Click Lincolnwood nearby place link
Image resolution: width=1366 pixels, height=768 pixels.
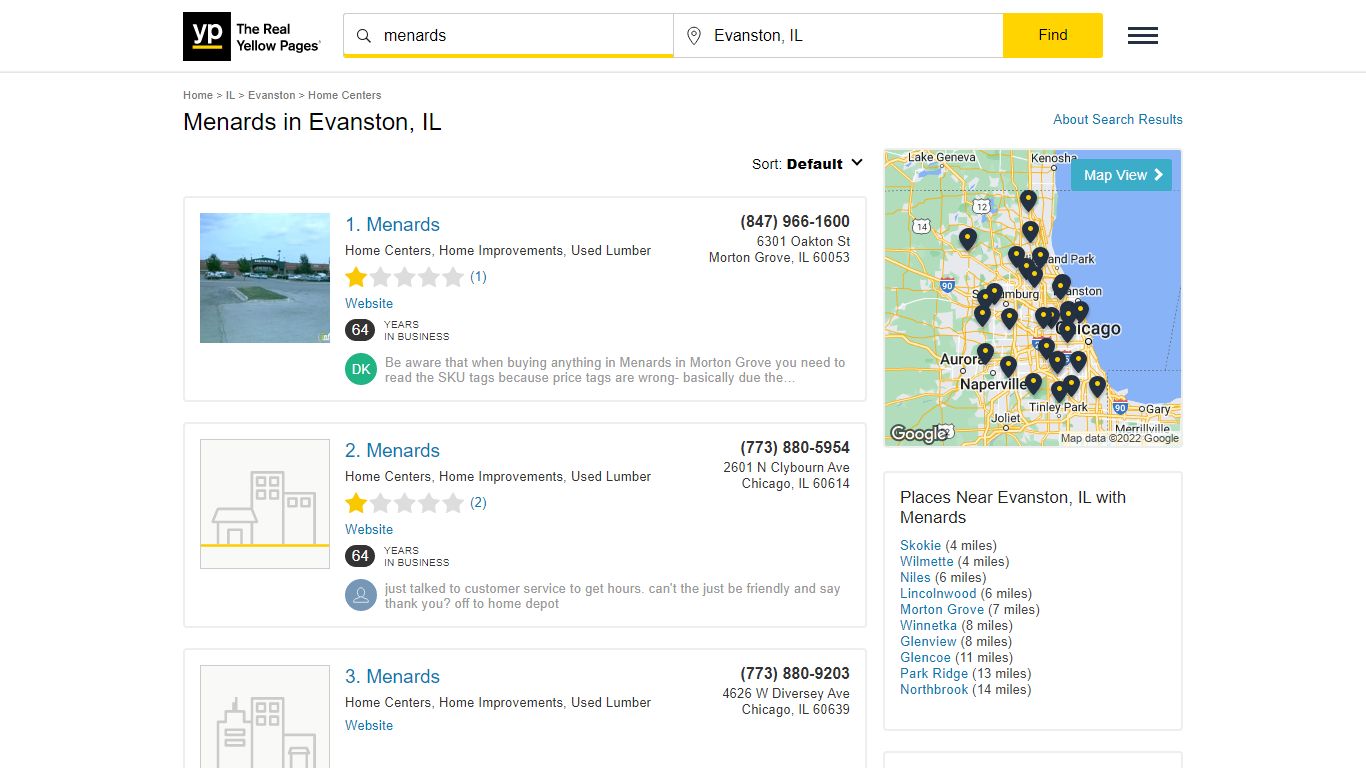[x=938, y=593]
